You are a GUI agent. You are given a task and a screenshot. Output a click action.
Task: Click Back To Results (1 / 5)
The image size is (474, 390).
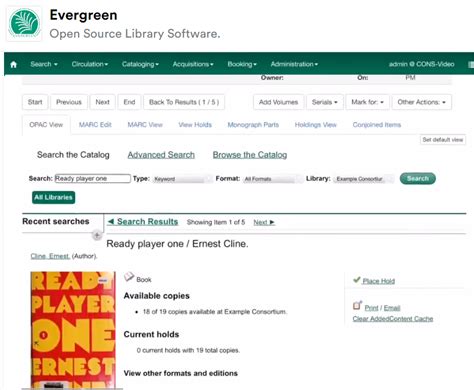(184, 102)
